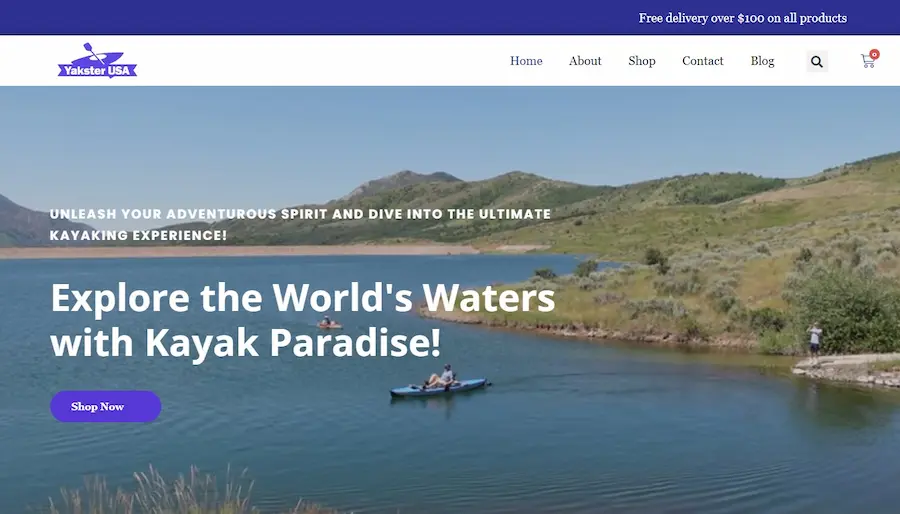
Task: Click the dry grass in the hero foreground
Action: pyautogui.click(x=172, y=492)
